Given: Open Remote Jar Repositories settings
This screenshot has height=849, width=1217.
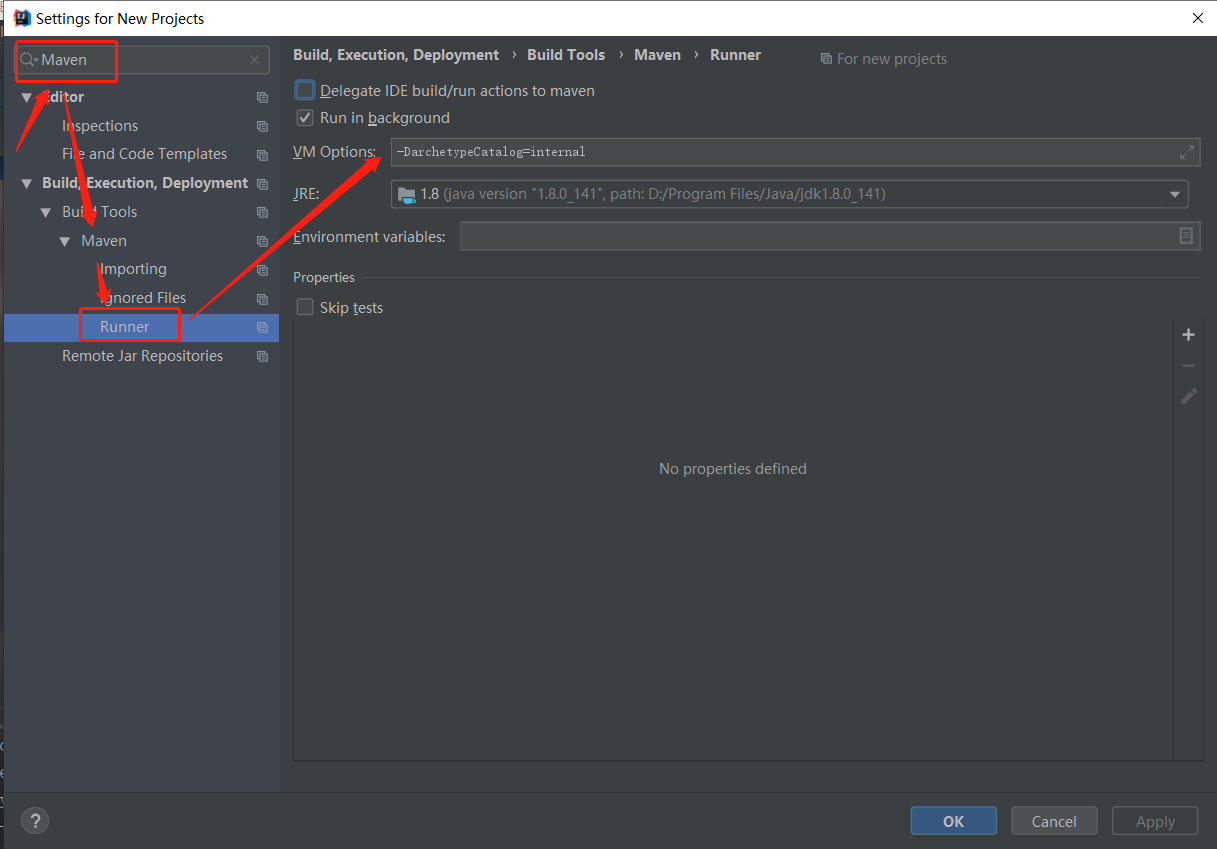Looking at the screenshot, I should click(x=142, y=356).
